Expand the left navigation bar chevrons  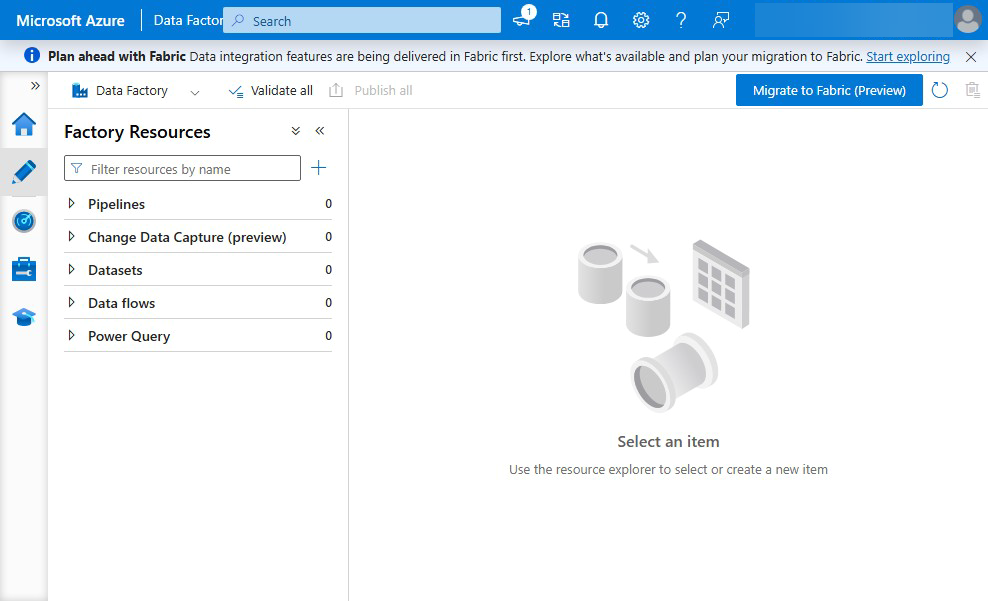pyautogui.click(x=35, y=86)
